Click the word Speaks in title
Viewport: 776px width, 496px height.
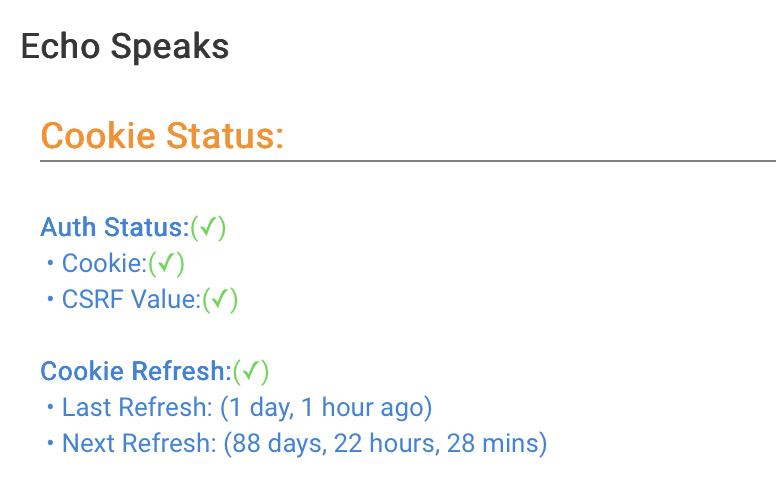[170, 48]
